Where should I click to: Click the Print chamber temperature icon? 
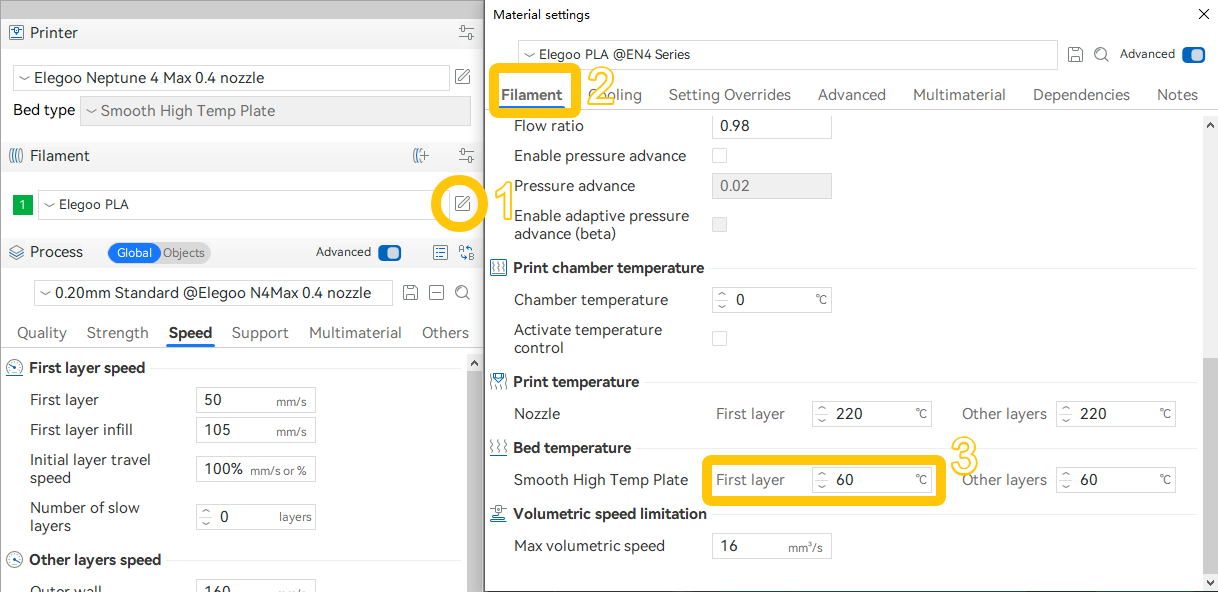(498, 268)
